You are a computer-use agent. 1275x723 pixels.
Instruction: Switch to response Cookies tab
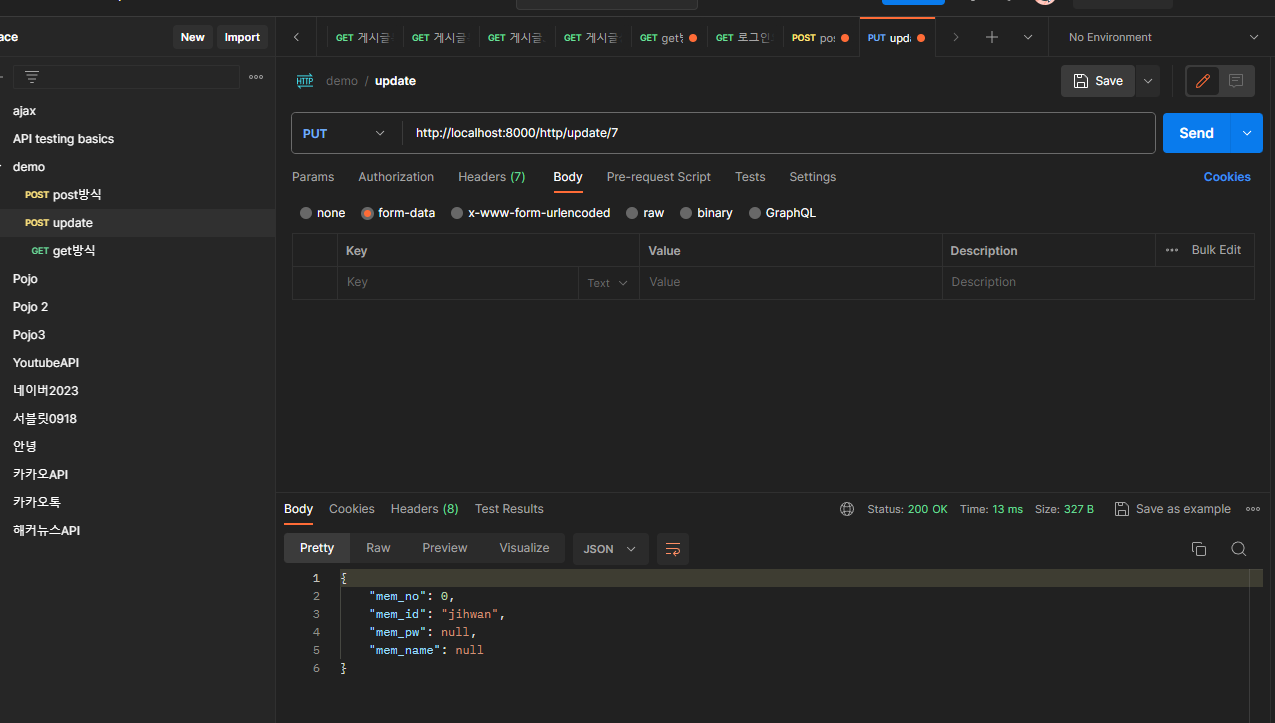pyautogui.click(x=352, y=509)
